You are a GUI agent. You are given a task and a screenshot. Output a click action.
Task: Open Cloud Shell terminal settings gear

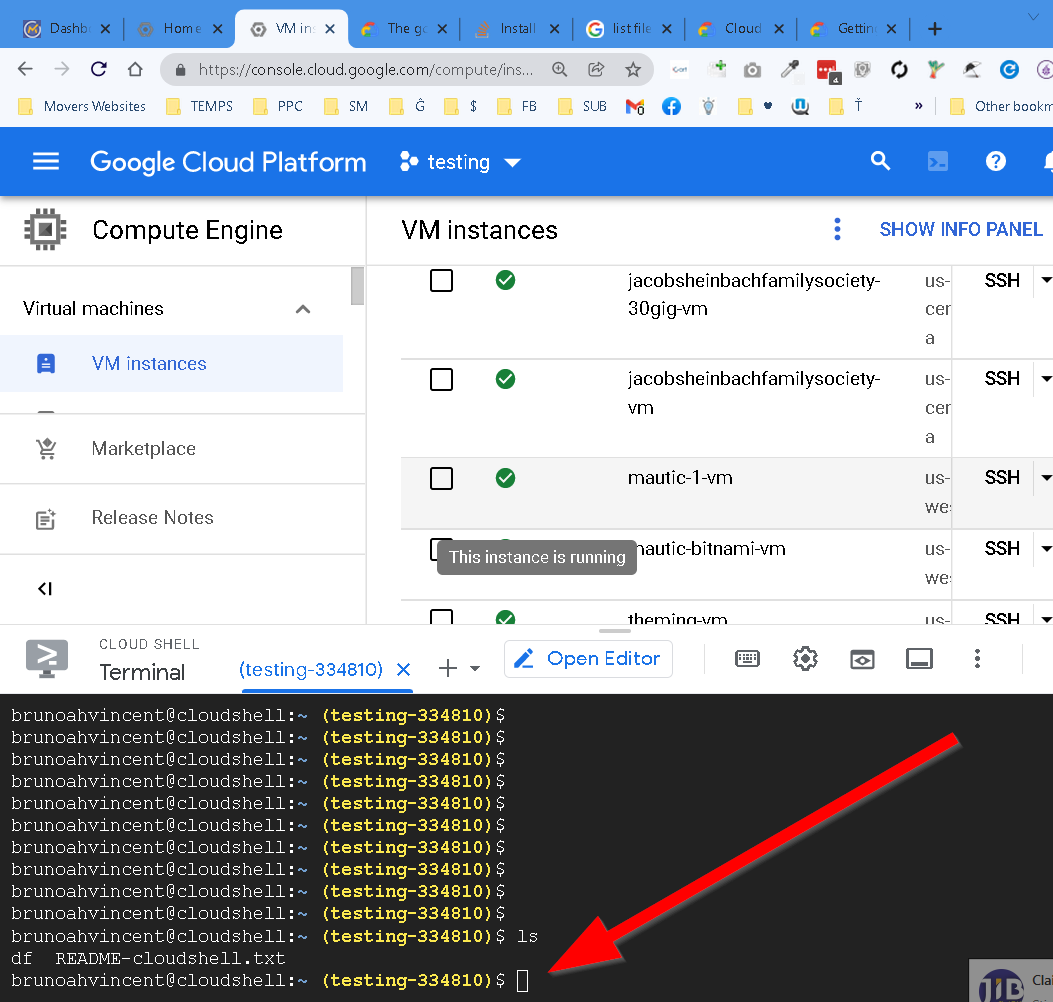coord(805,659)
